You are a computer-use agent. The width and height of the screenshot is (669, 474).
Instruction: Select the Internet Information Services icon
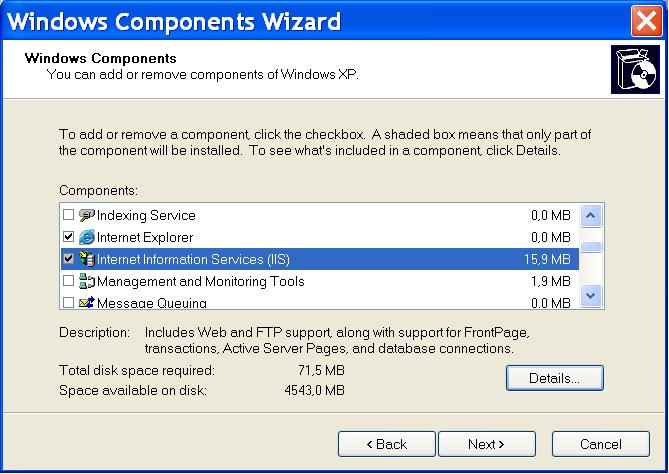(87, 259)
